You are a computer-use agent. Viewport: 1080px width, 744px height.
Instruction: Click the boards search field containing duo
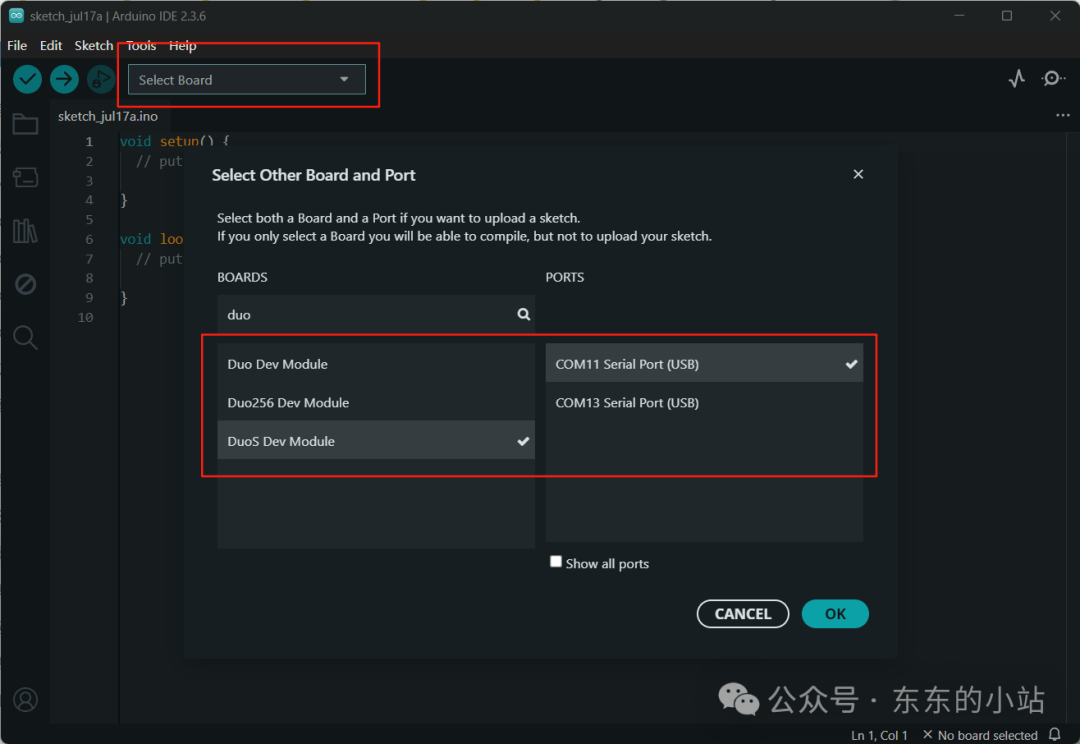tap(376, 315)
